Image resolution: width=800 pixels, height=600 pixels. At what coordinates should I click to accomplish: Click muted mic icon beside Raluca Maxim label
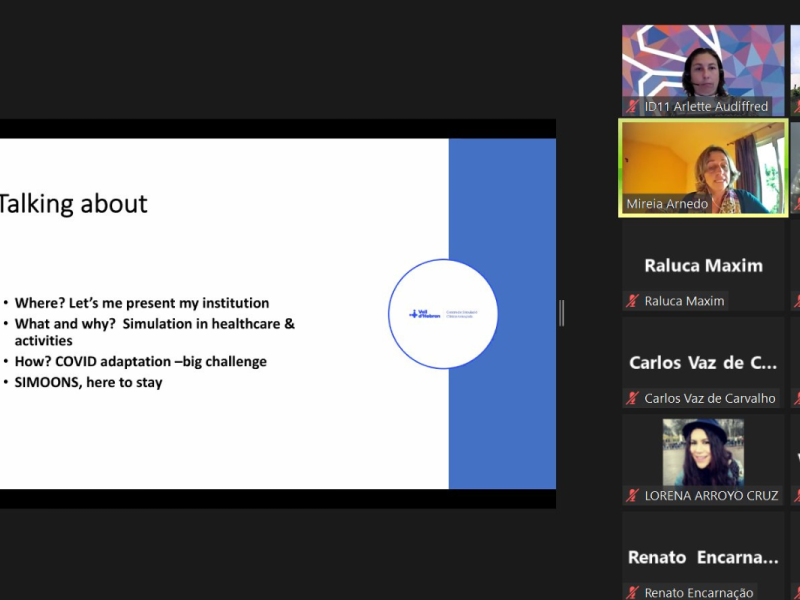pyautogui.click(x=632, y=301)
